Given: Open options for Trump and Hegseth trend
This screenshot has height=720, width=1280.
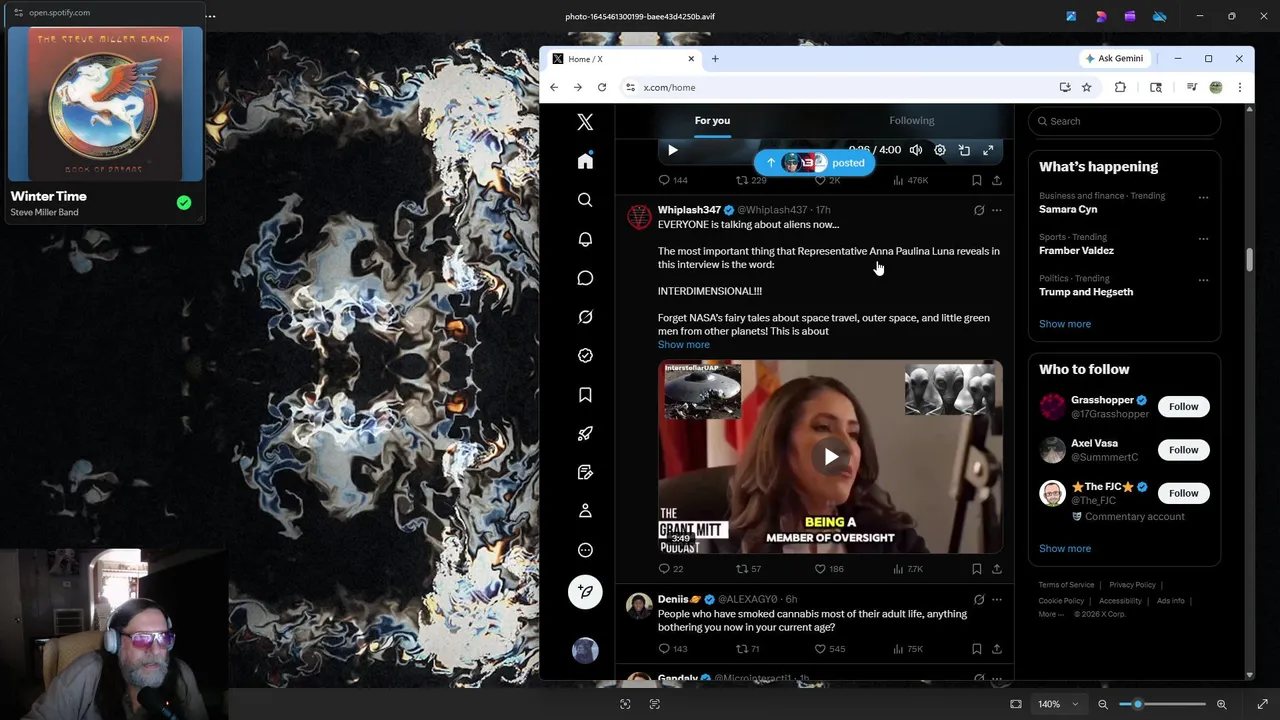Looking at the screenshot, I should pyautogui.click(x=1203, y=280).
